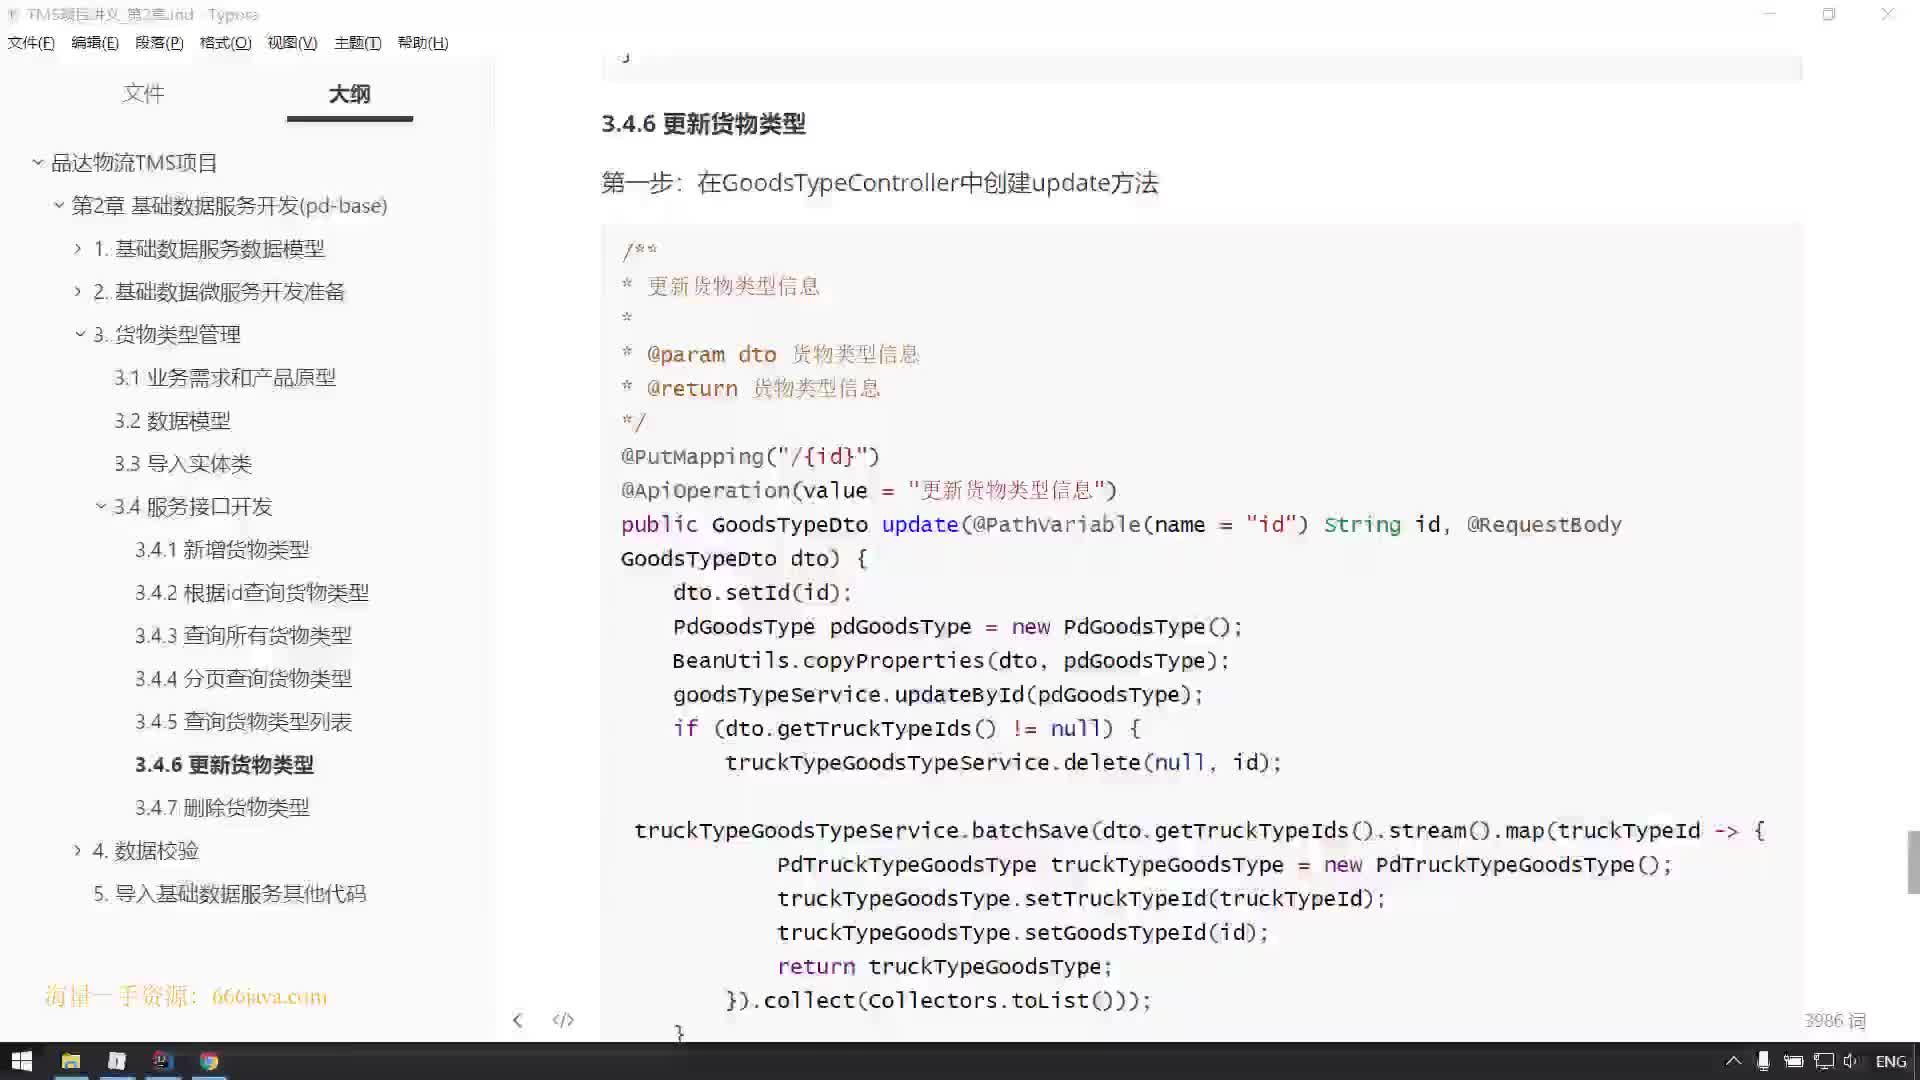Image resolution: width=1920 pixels, height=1080 pixels.
Task: Click the 3986 词 word count indicator
Action: click(1835, 1020)
